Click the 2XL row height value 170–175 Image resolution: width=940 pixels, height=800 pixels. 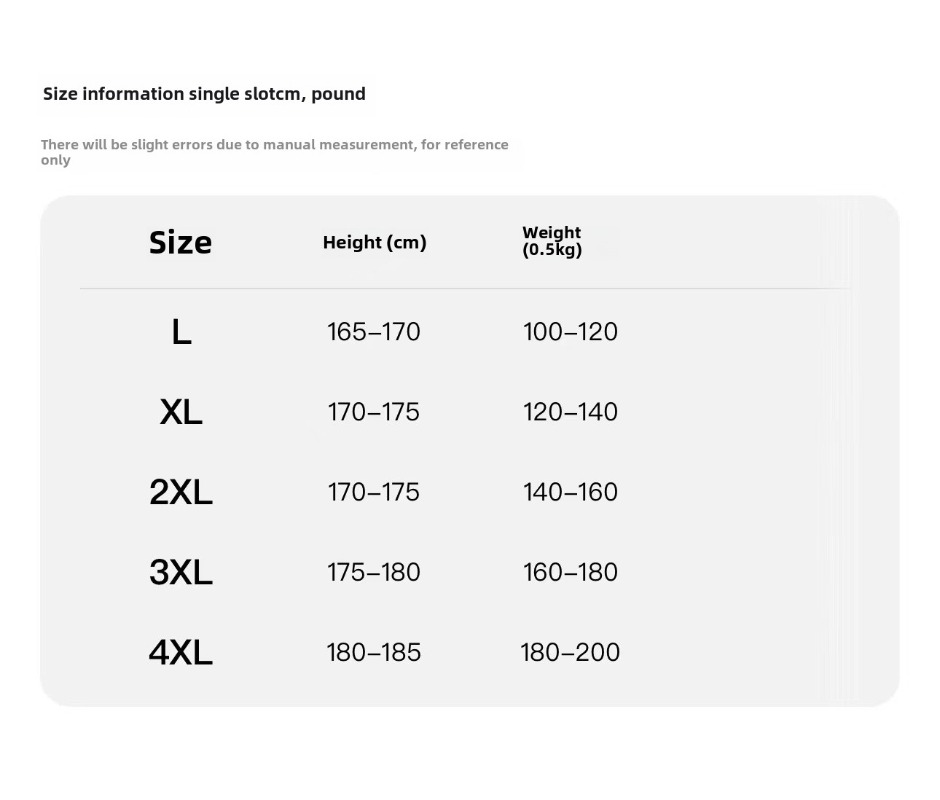click(373, 492)
